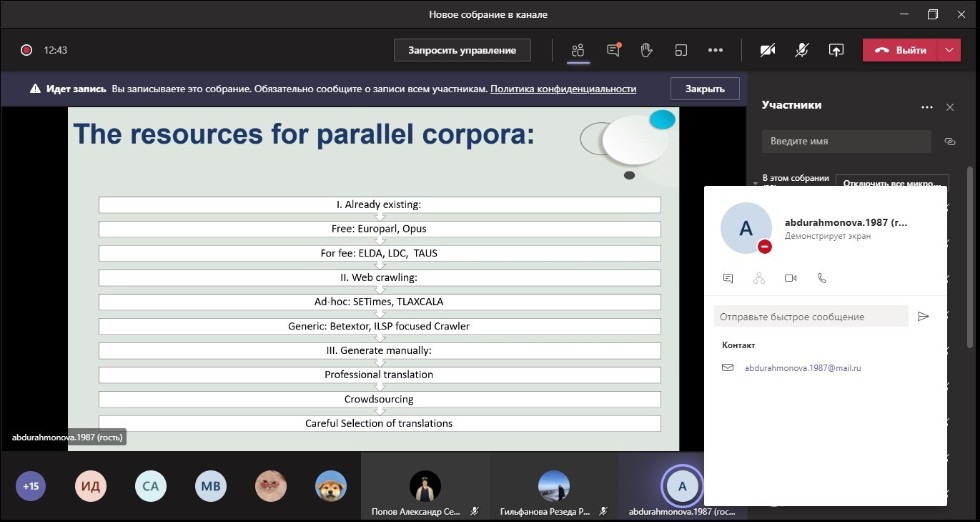This screenshot has width=980, height=522.
Task: Toggle the camera on
Action: click(768, 50)
